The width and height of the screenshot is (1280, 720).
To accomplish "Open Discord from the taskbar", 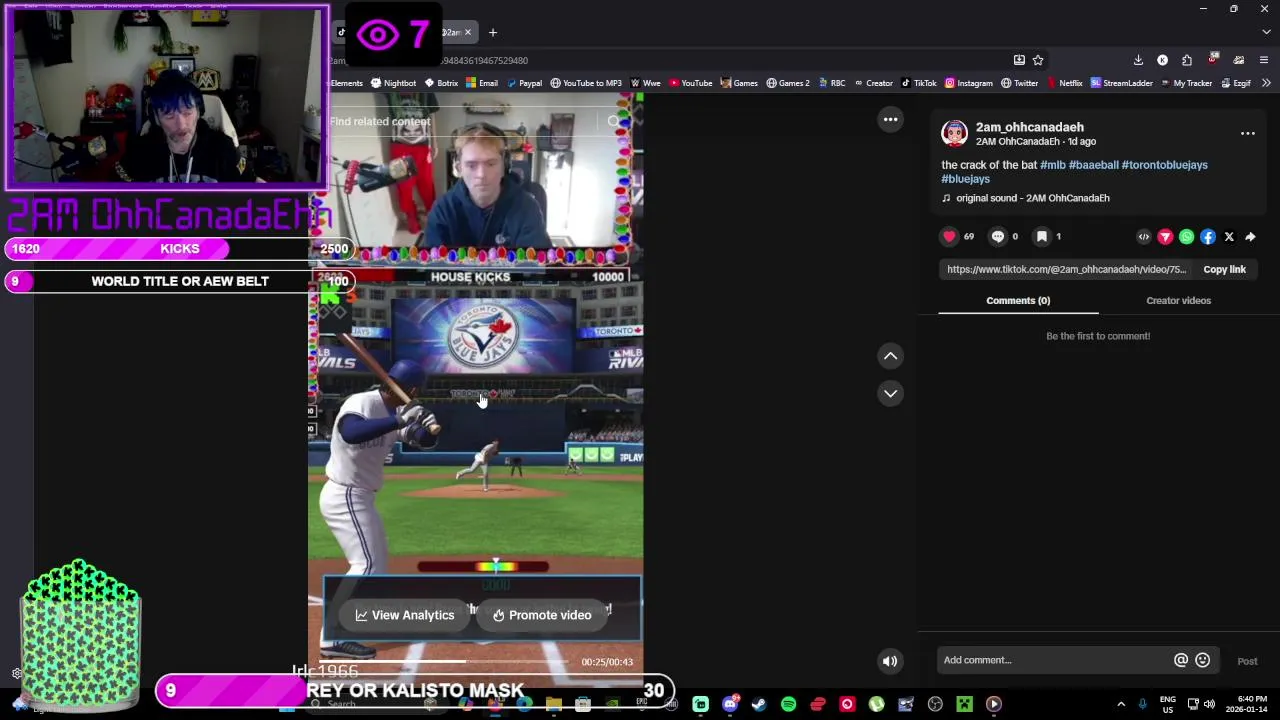I will 730,704.
